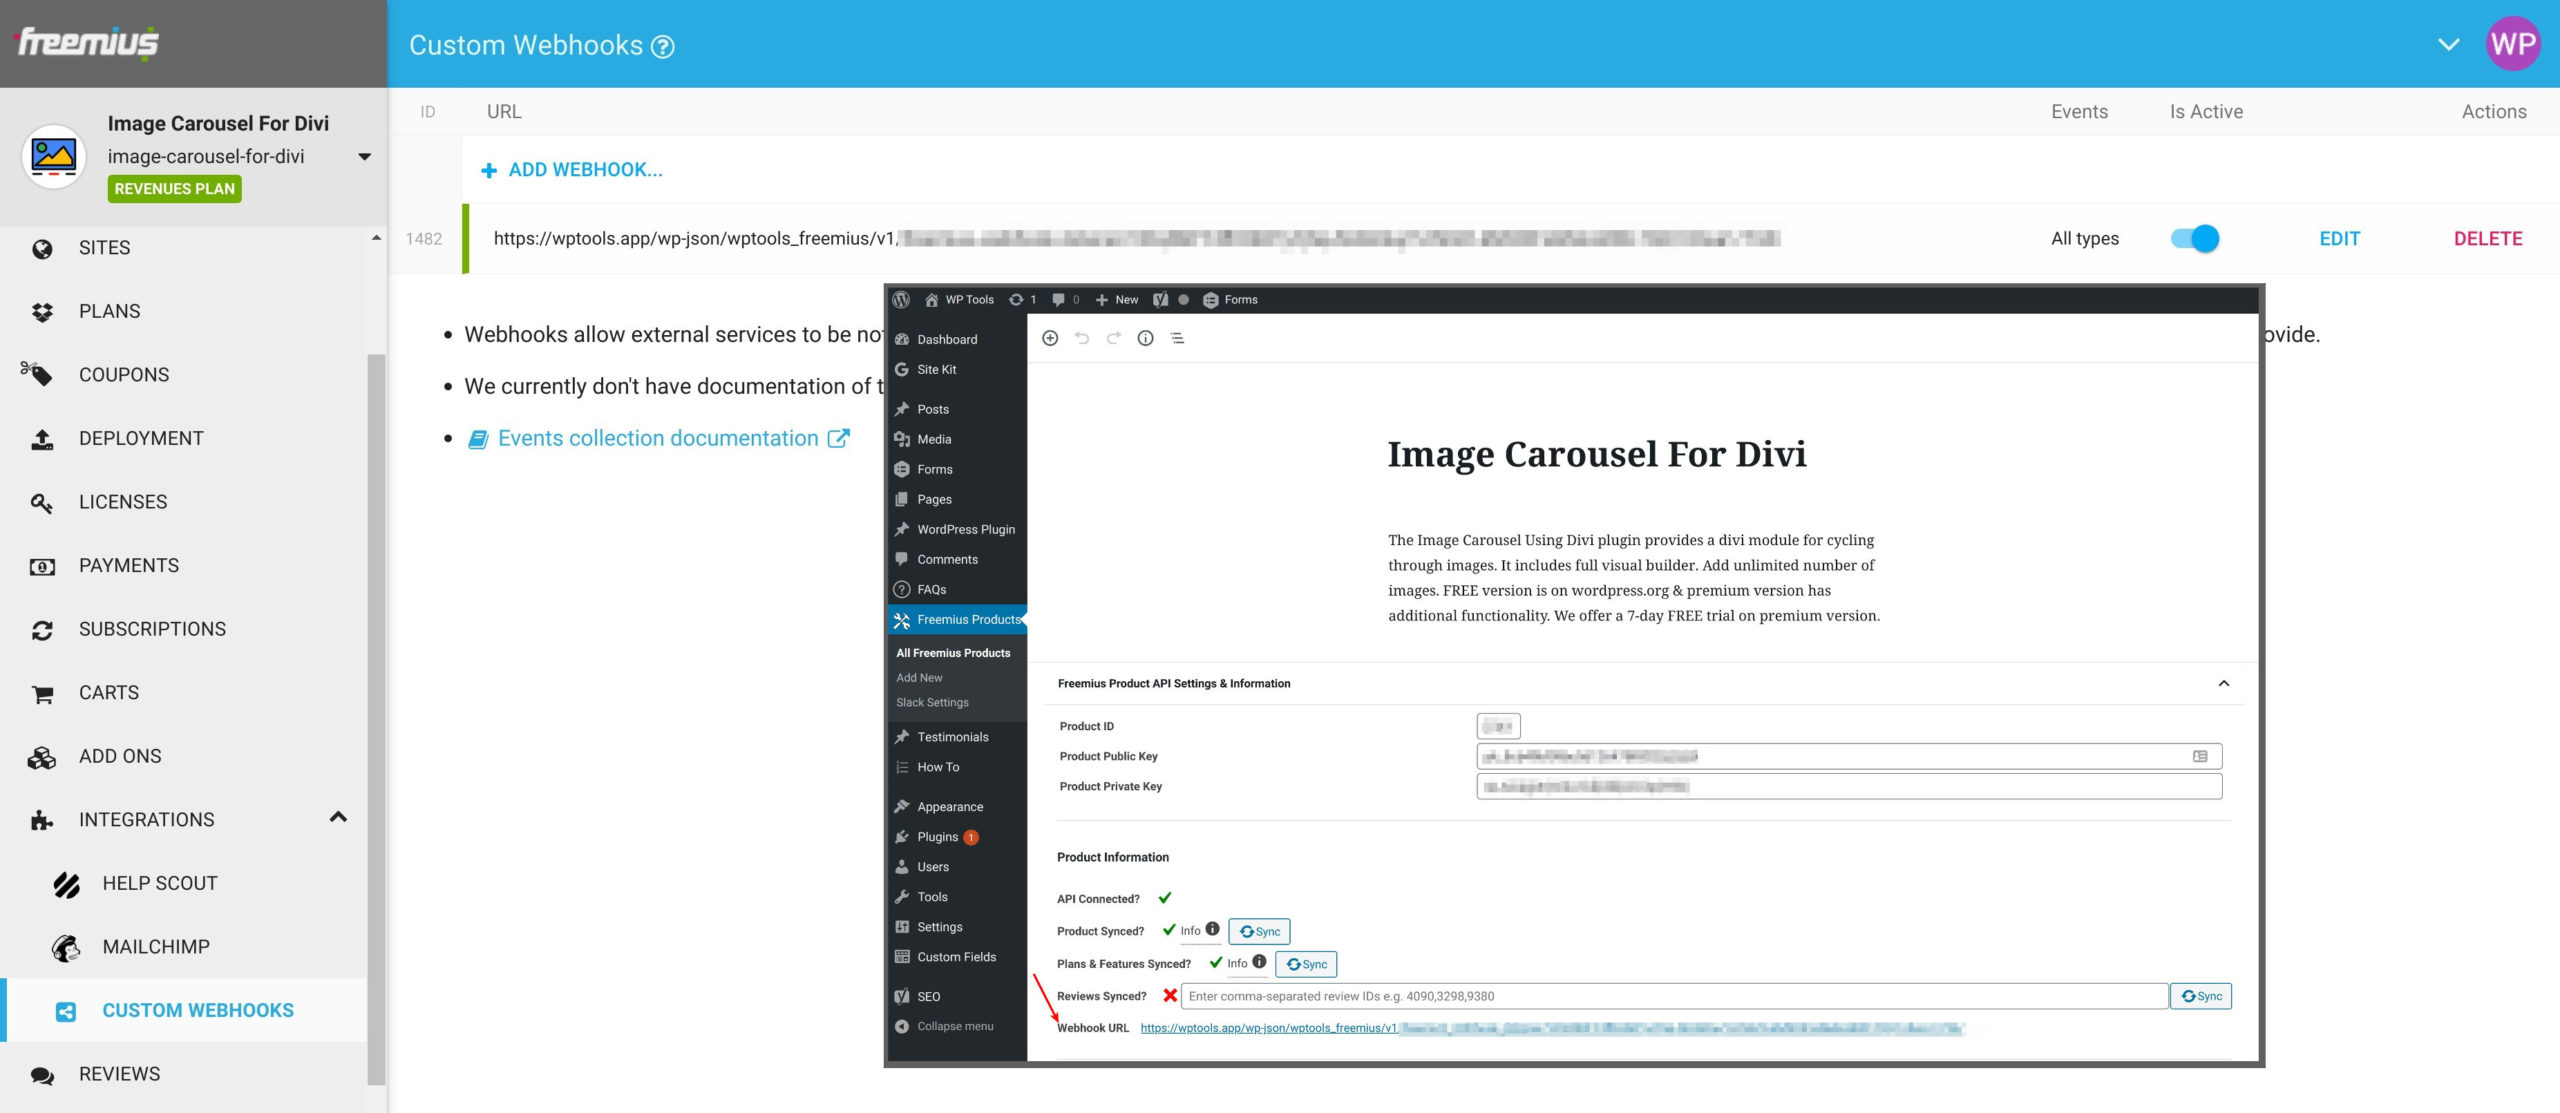Screen dimensions: 2560x1113
Task: Click the WP user avatar
Action: [2513, 43]
